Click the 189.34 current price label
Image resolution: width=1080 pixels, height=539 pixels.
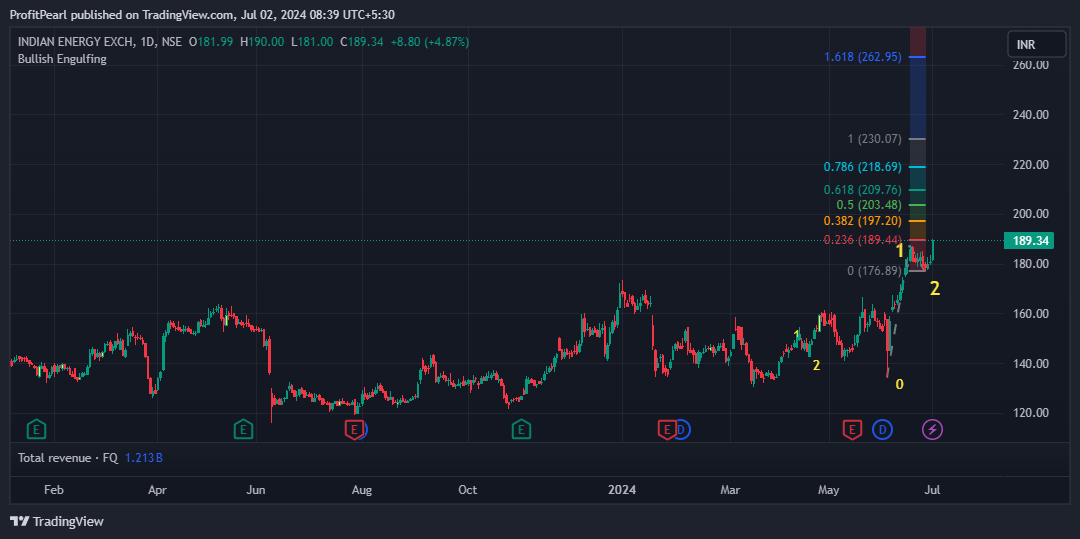(1028, 241)
